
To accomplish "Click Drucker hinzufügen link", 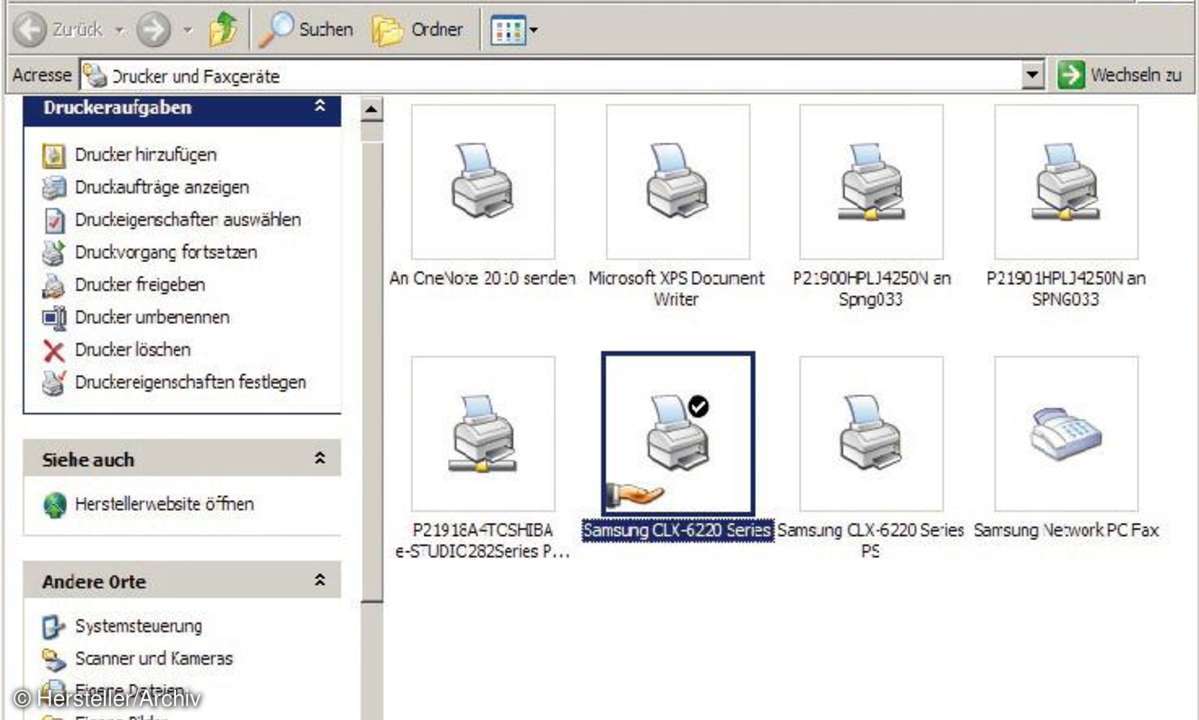I will (x=145, y=154).
